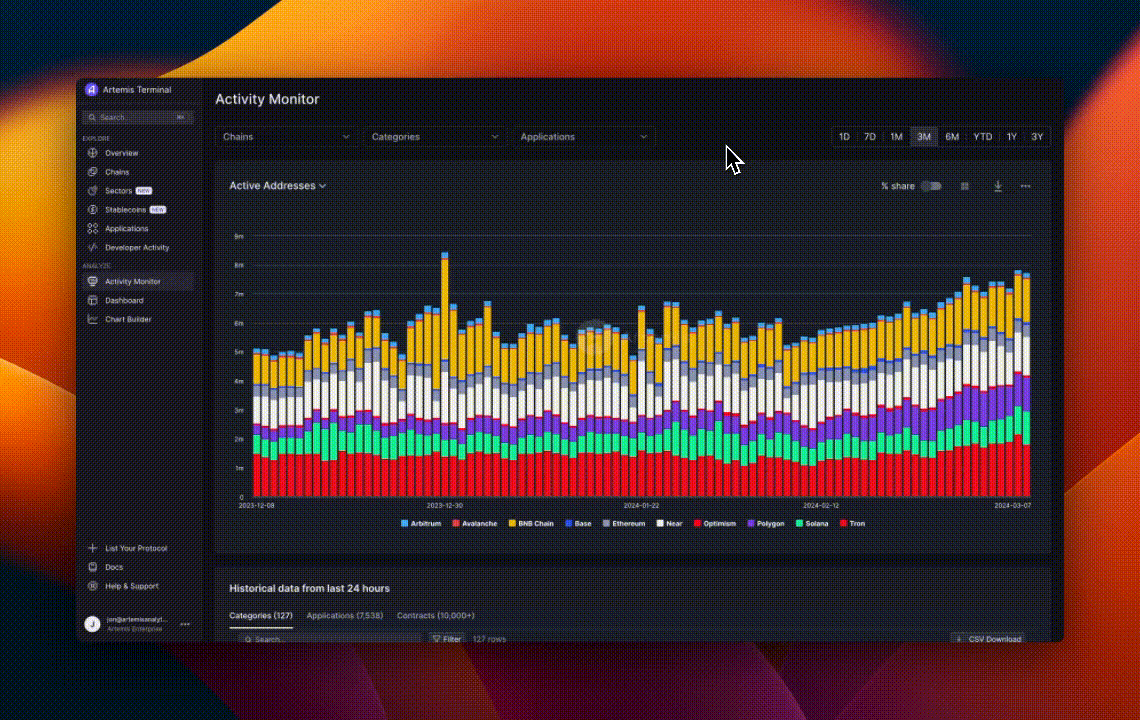Click the 'Historical data from last 24 hours' heading
This screenshot has width=1140, height=720.
(309, 588)
